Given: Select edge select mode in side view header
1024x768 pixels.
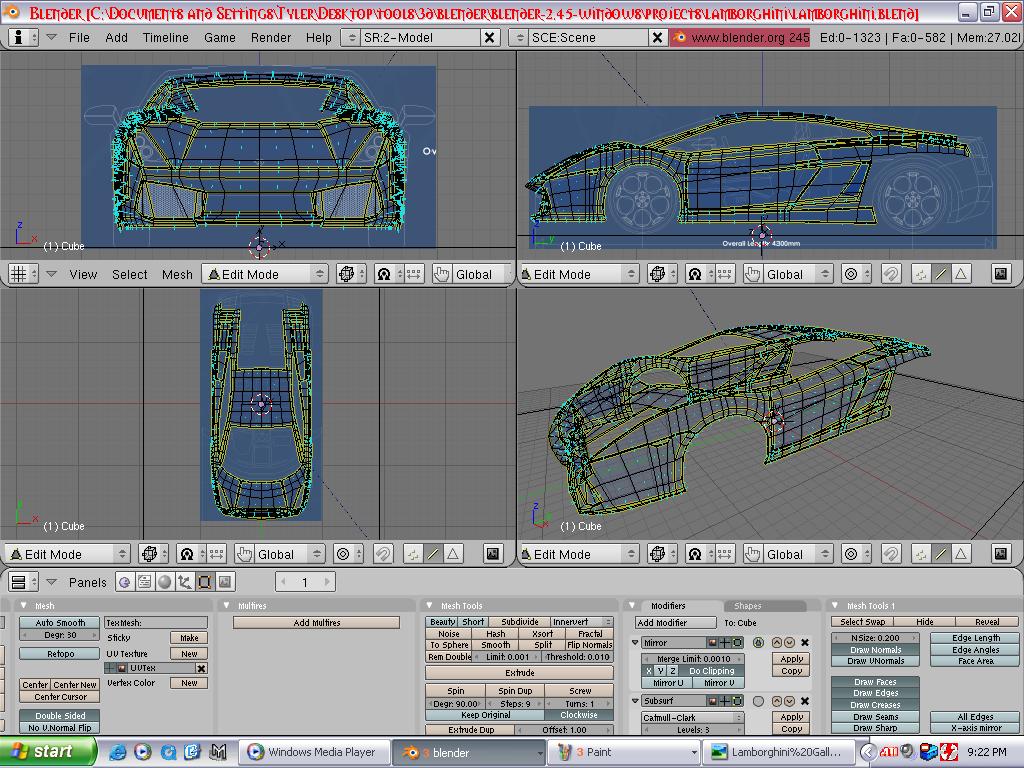Looking at the screenshot, I should [x=940, y=274].
